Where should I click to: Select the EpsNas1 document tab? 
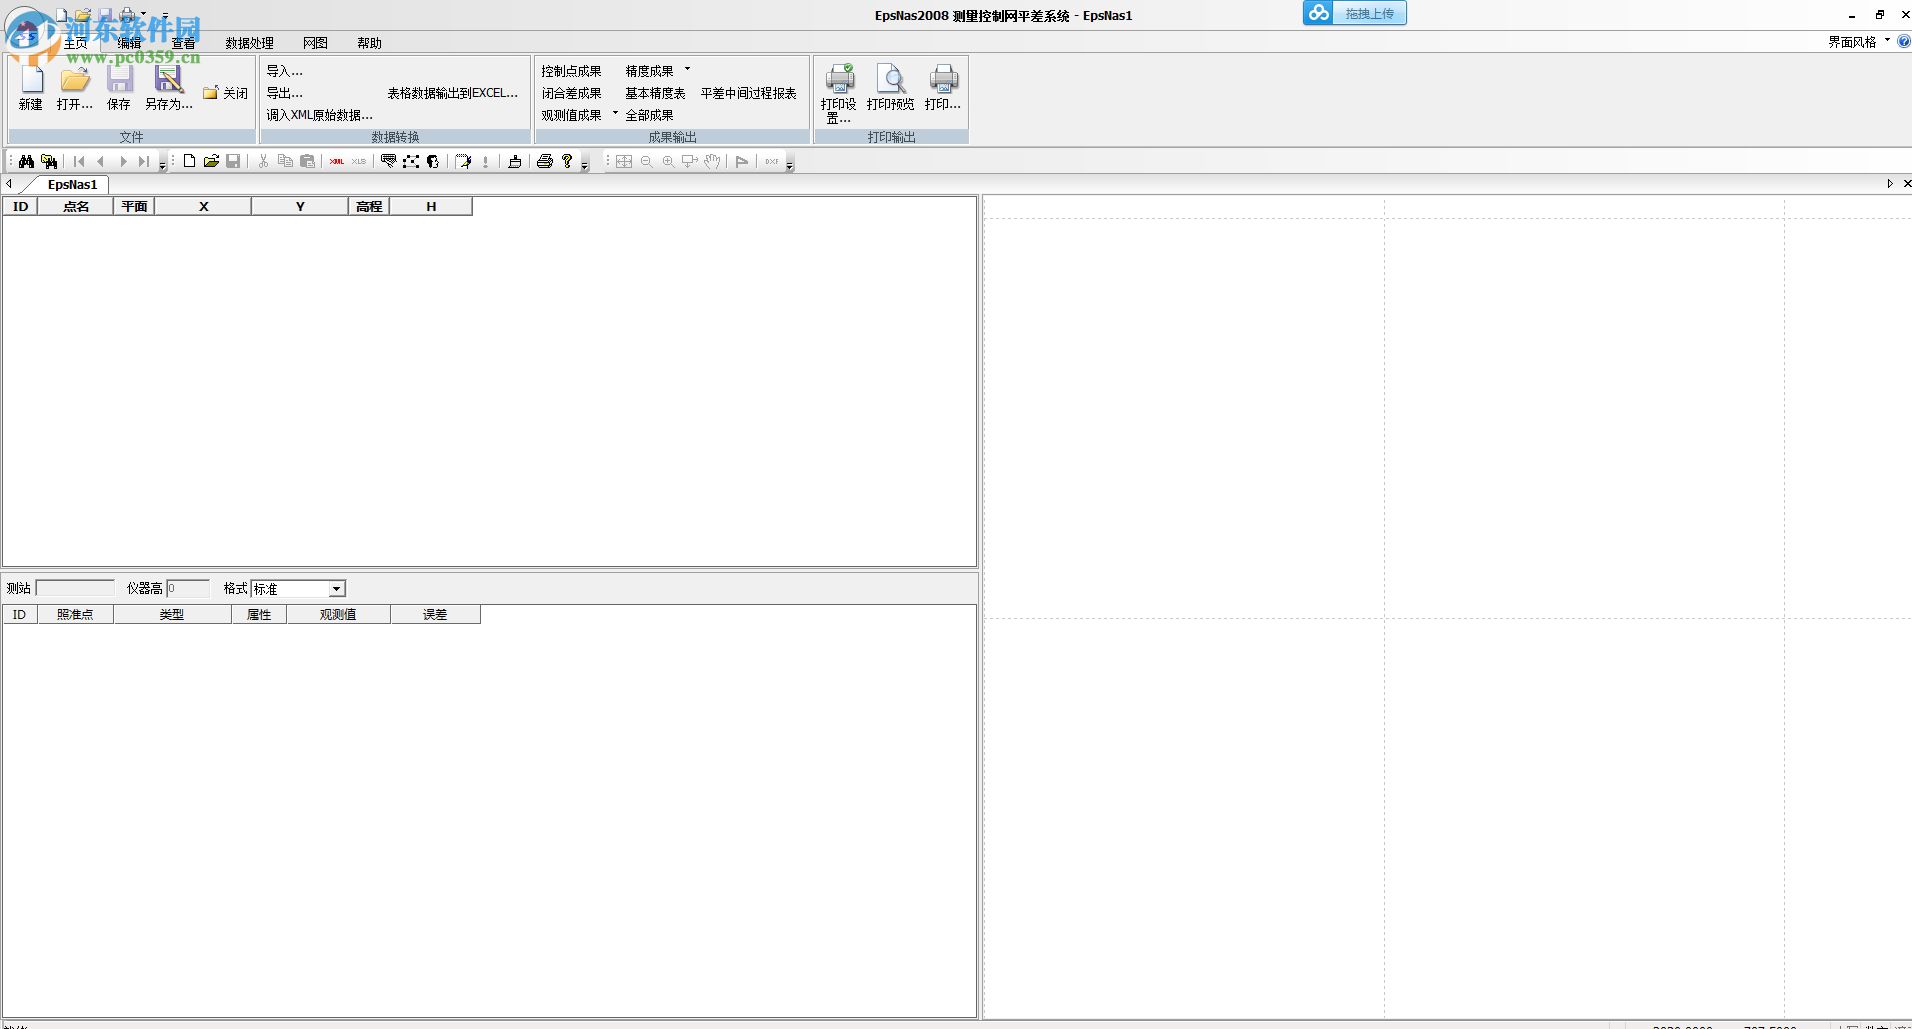[73, 184]
